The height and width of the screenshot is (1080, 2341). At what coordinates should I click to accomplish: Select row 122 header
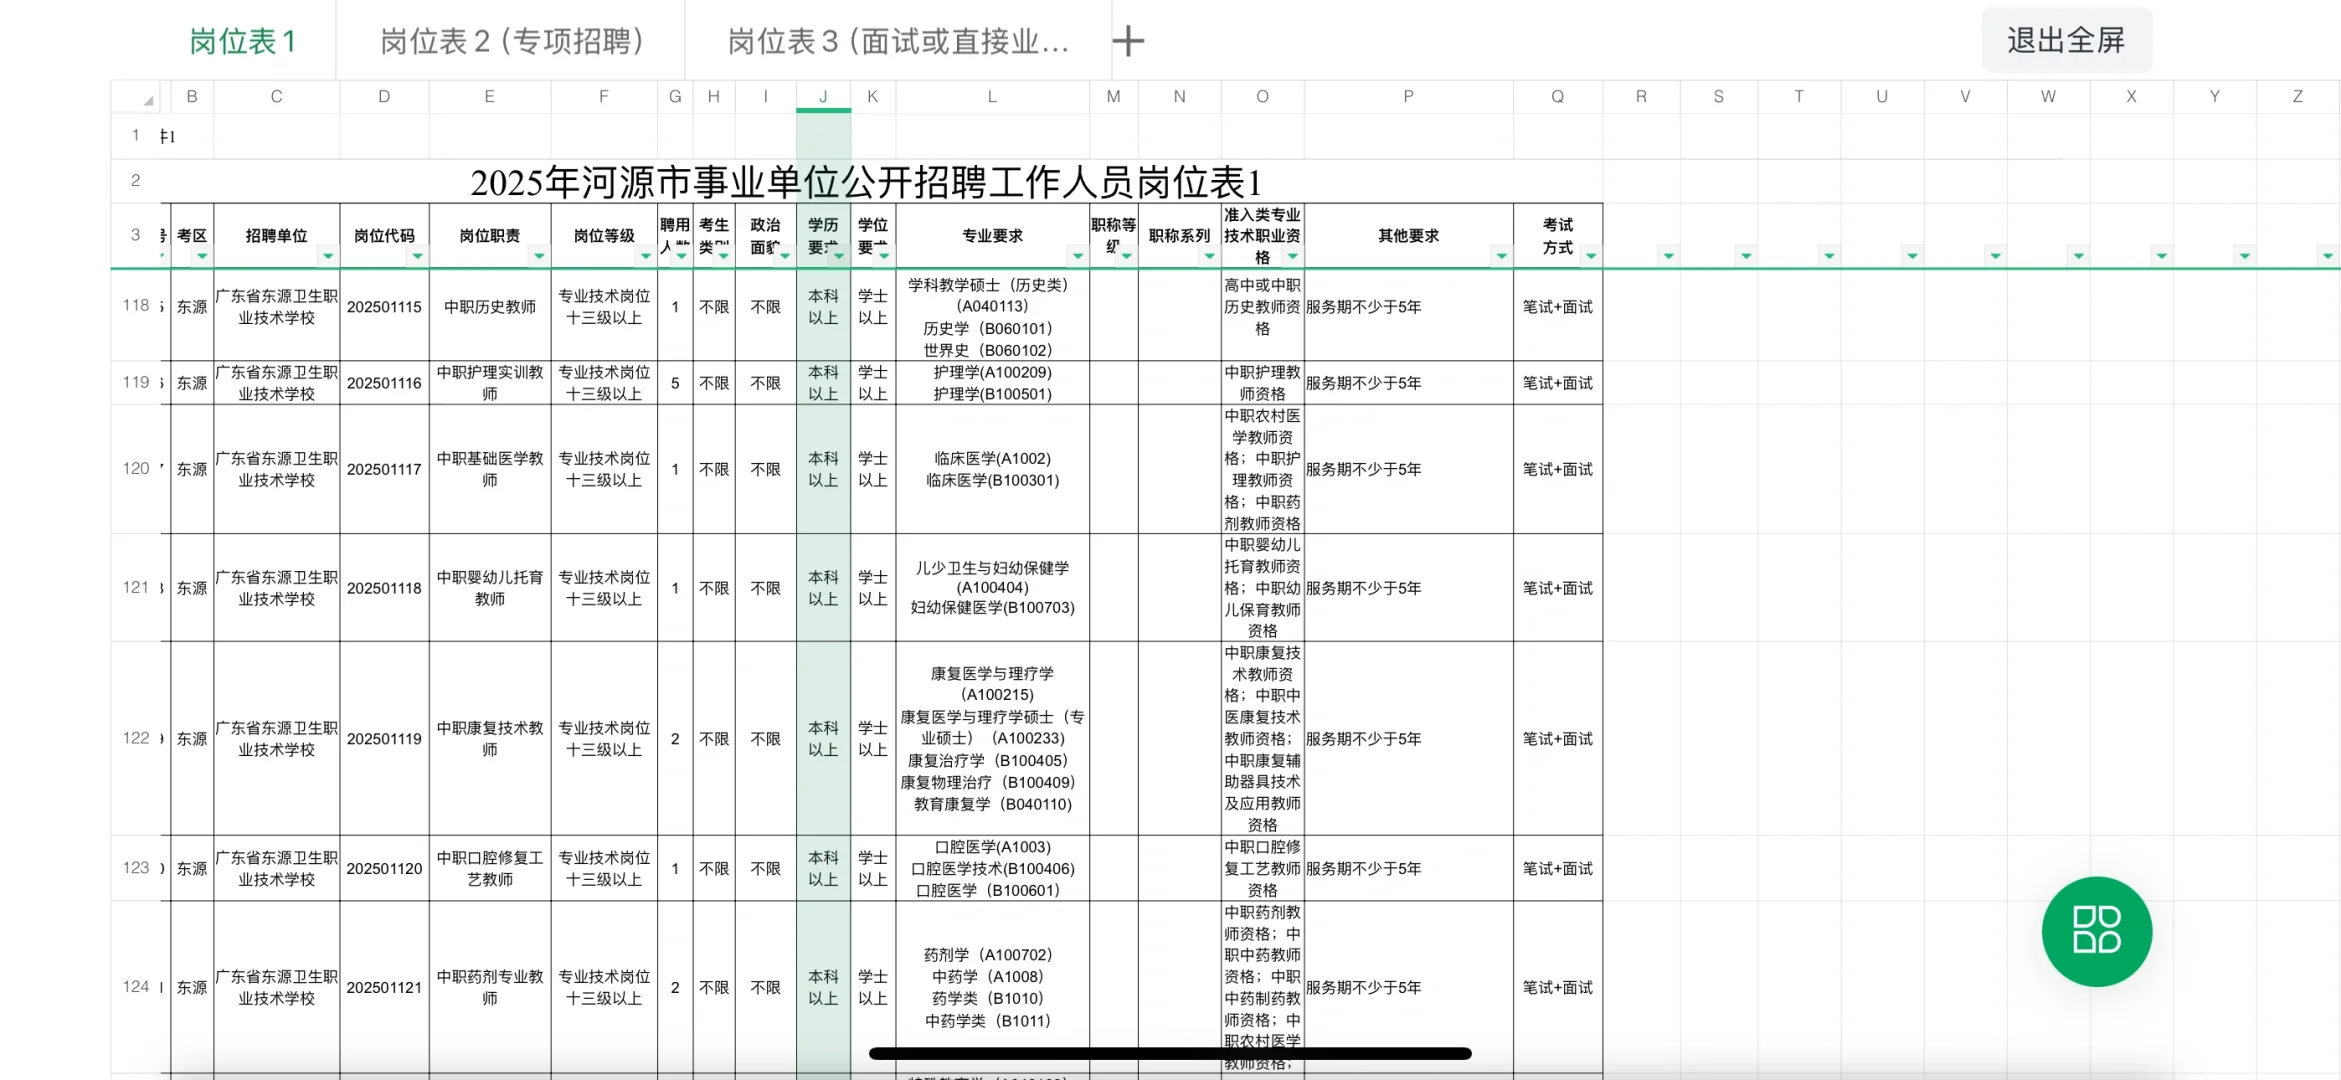tap(135, 738)
